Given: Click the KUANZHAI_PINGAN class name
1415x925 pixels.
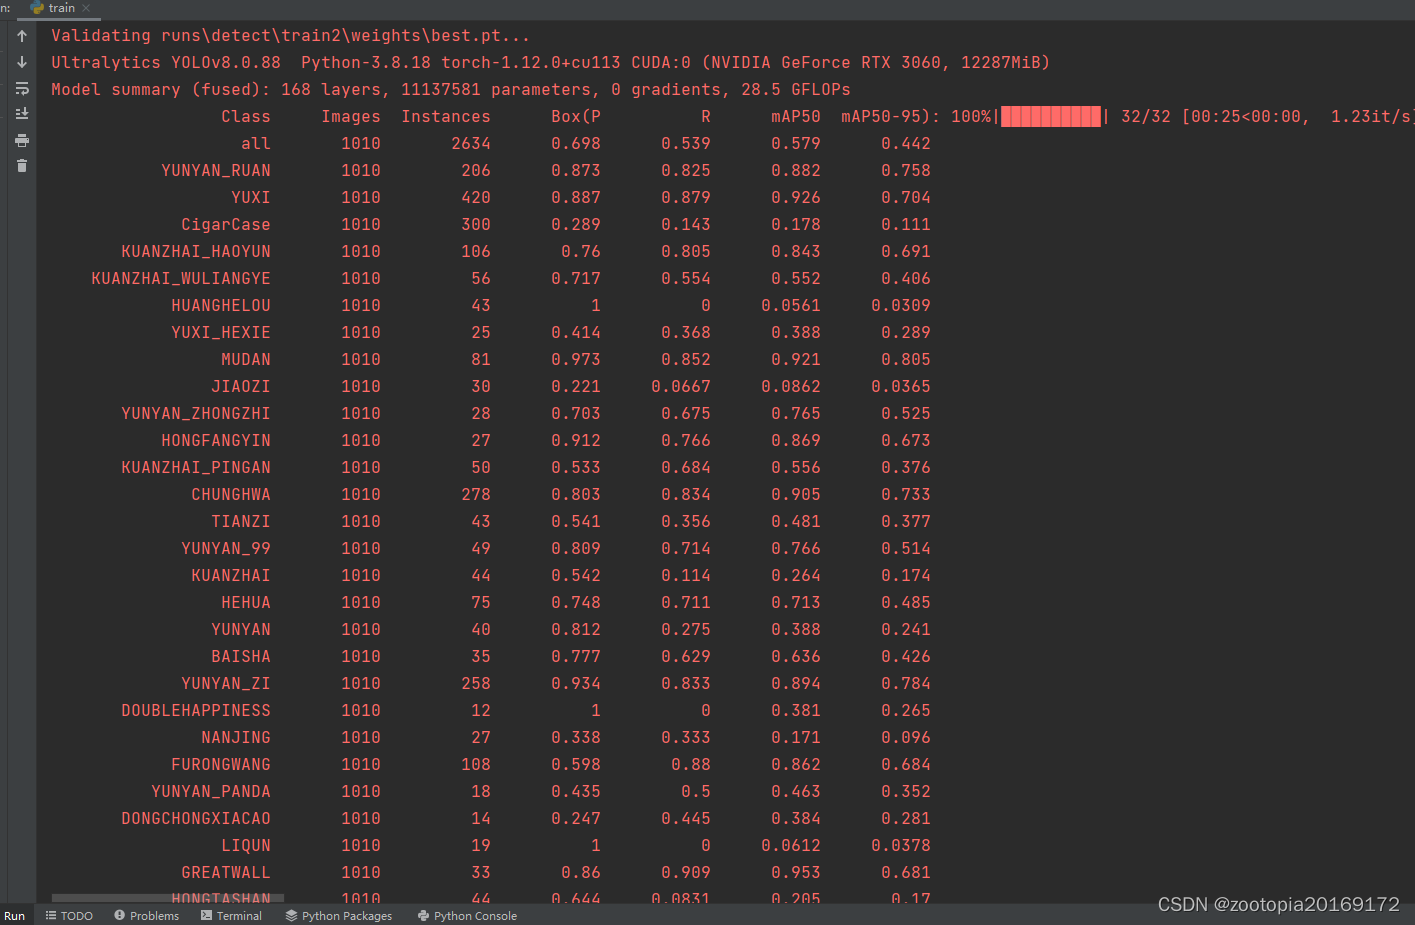Looking at the screenshot, I should click(x=196, y=468).
